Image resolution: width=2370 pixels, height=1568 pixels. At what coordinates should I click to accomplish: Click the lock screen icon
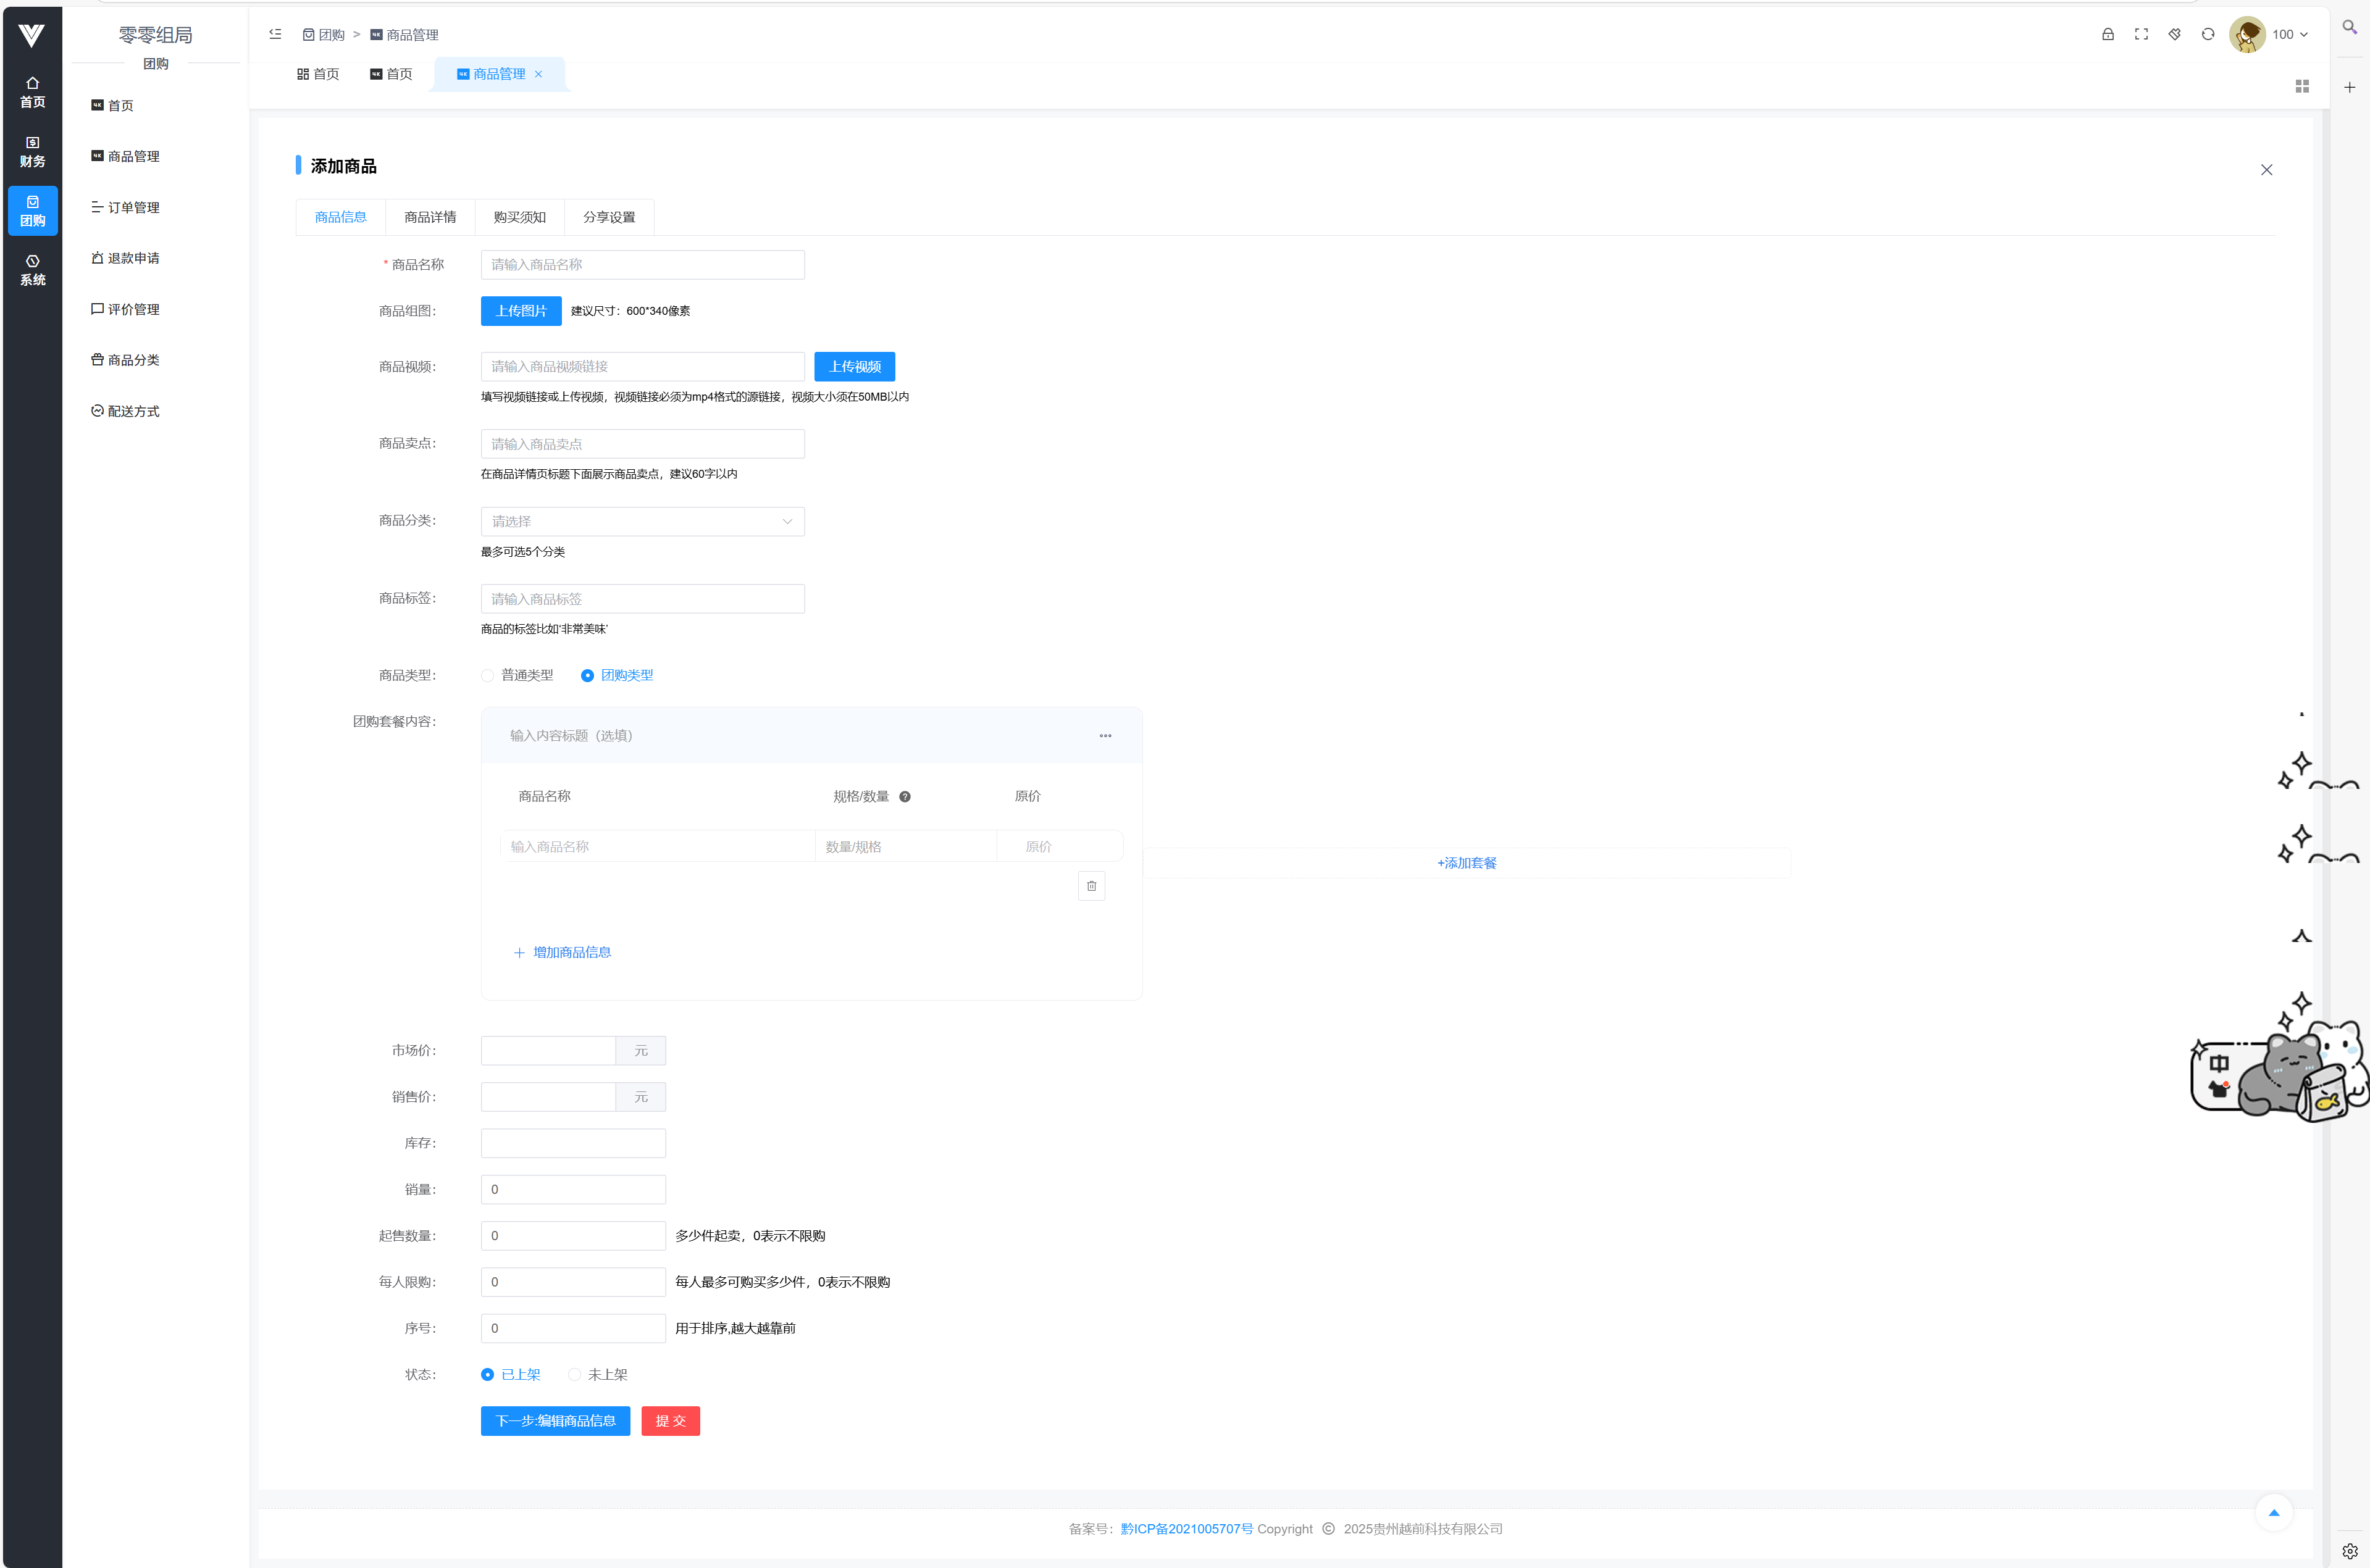[x=2108, y=34]
